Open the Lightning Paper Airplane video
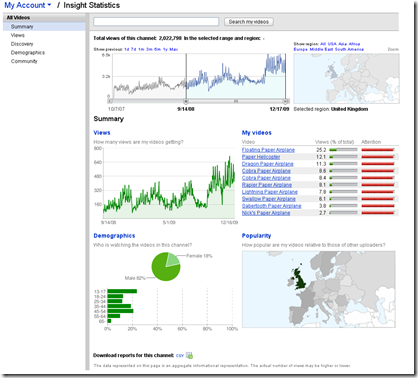 point(270,192)
